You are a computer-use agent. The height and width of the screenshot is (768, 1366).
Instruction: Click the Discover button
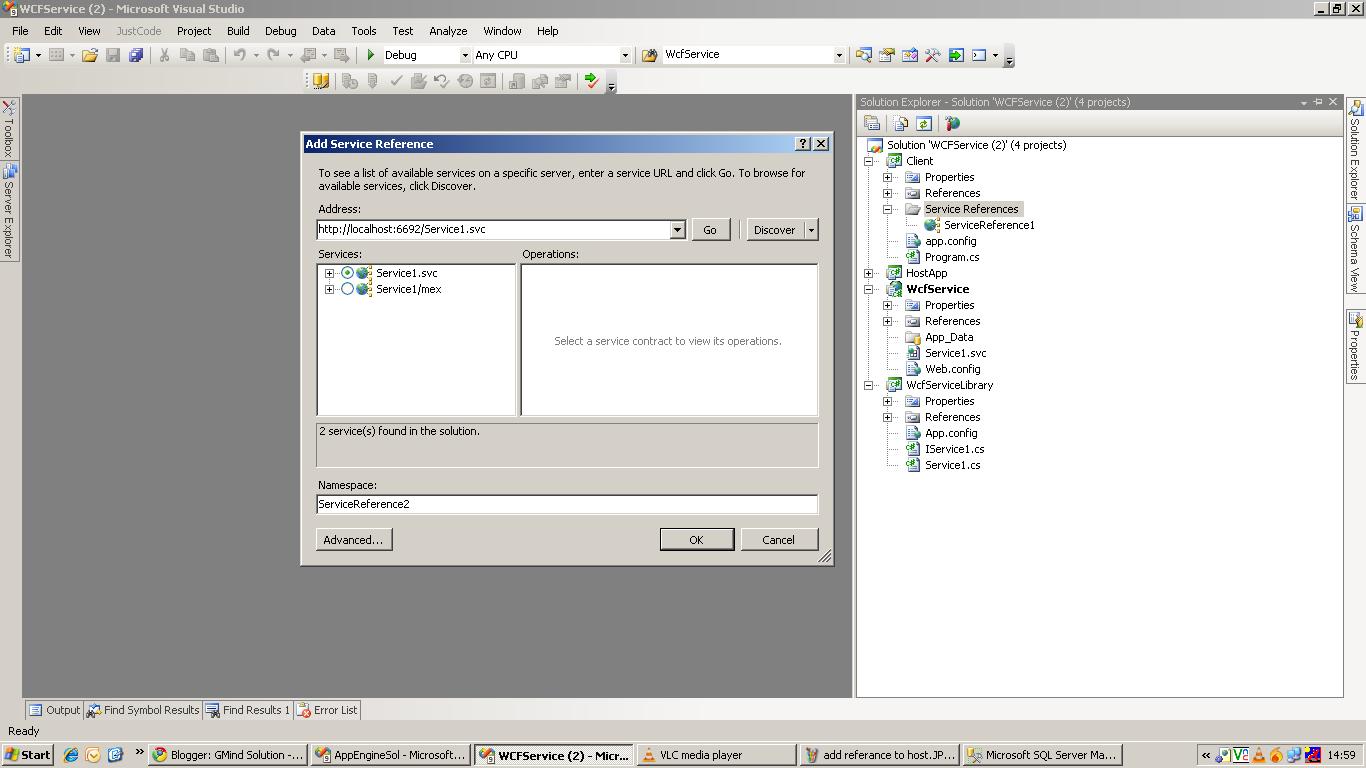[775, 230]
